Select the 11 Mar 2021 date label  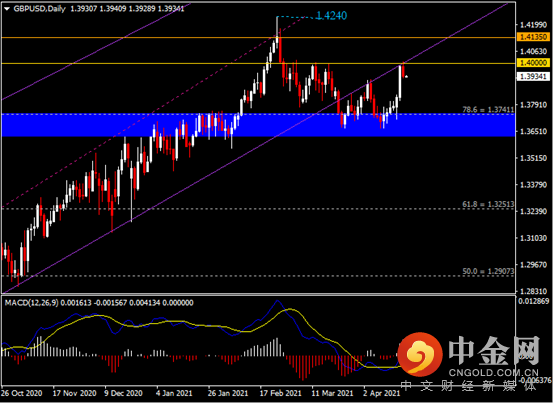point(332,393)
